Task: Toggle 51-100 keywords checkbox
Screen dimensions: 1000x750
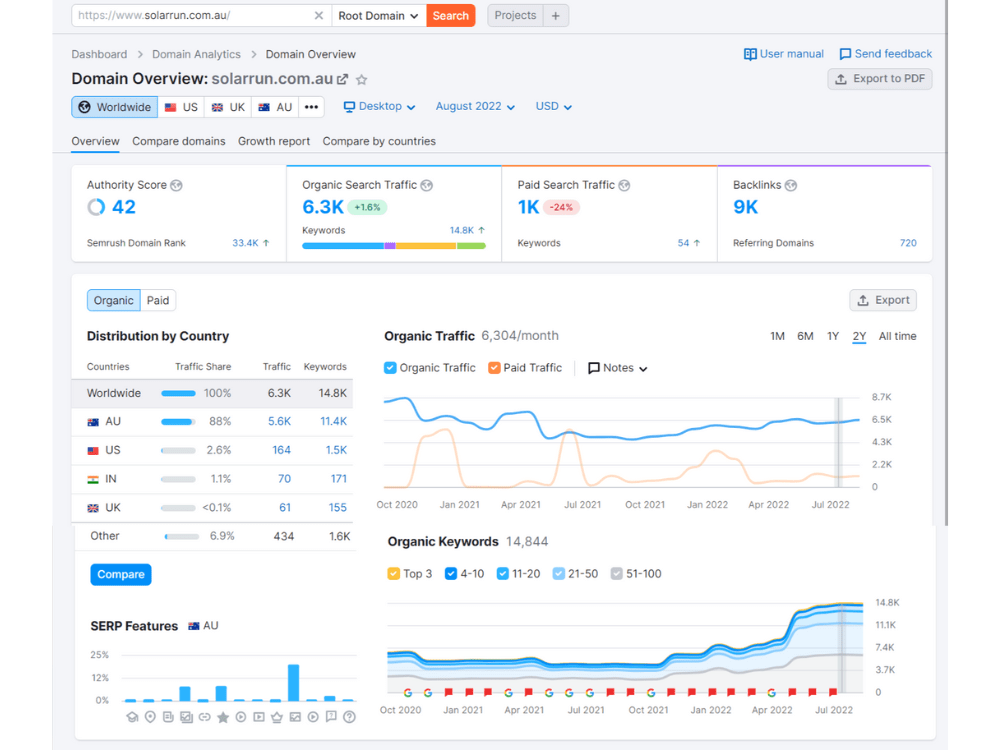Action: point(617,573)
